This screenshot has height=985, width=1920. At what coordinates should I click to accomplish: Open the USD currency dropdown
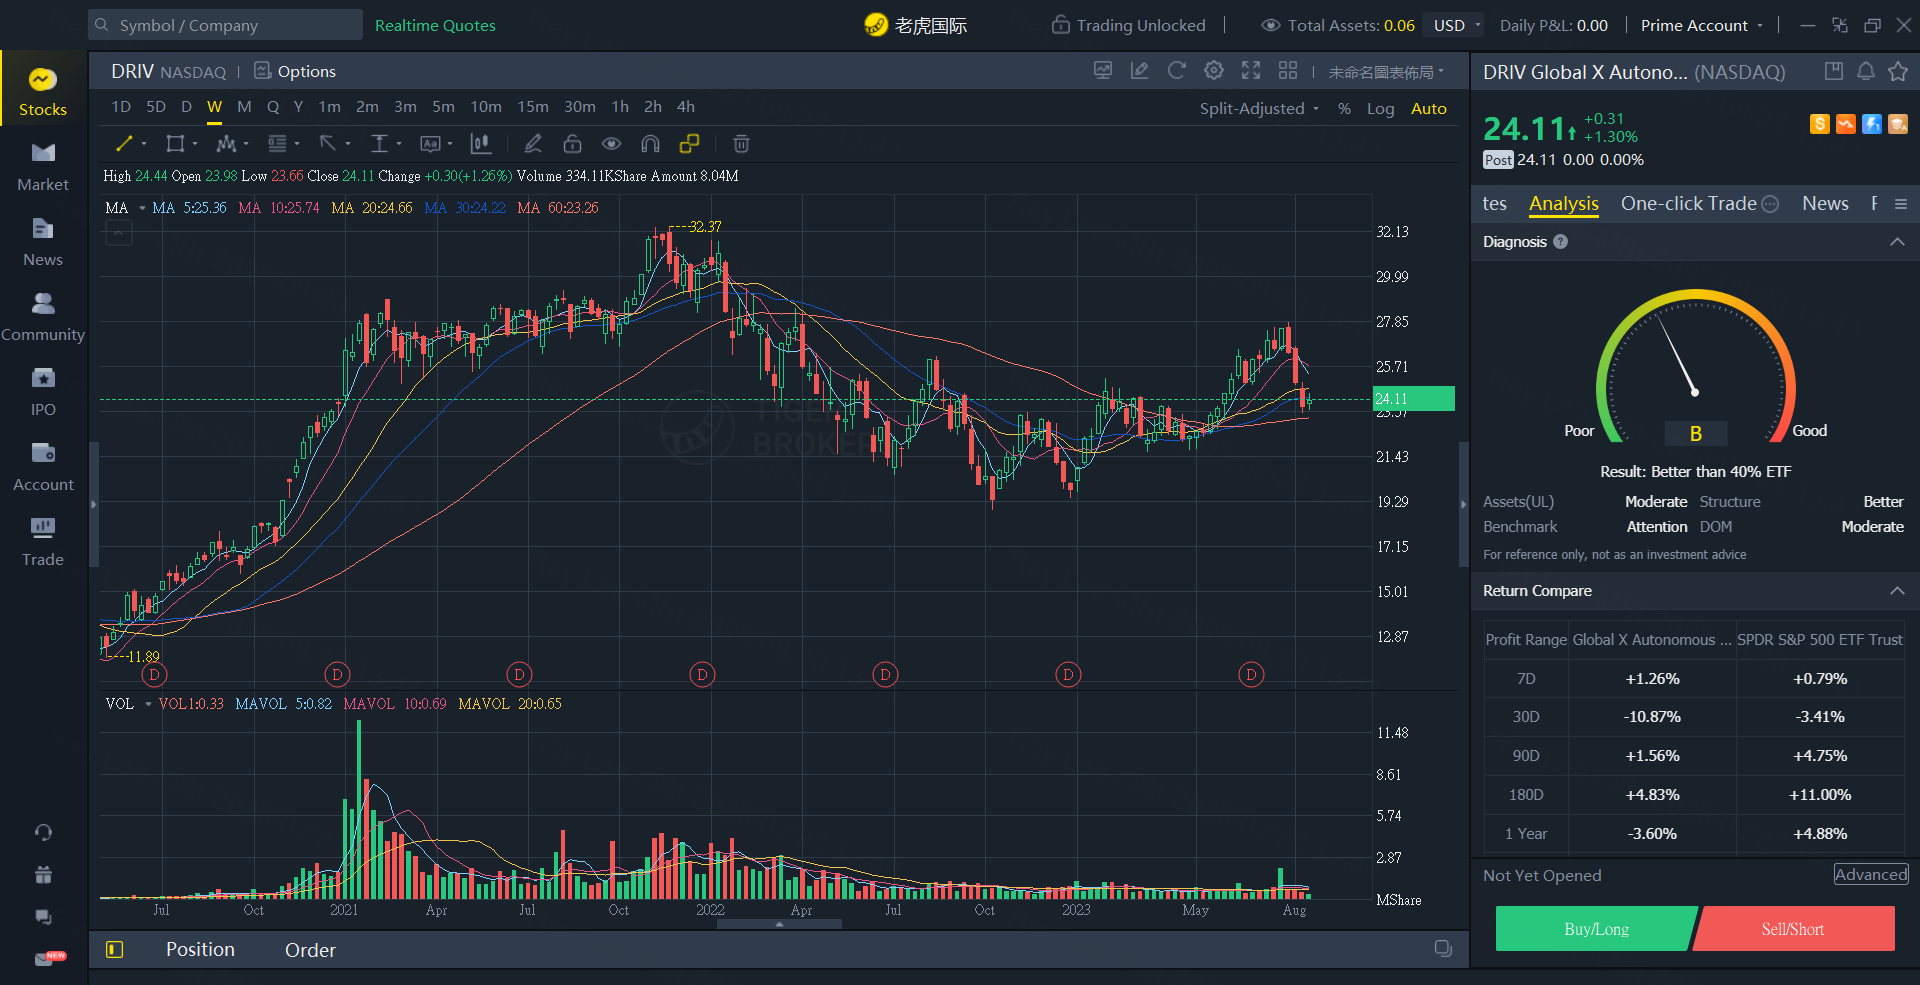point(1456,25)
